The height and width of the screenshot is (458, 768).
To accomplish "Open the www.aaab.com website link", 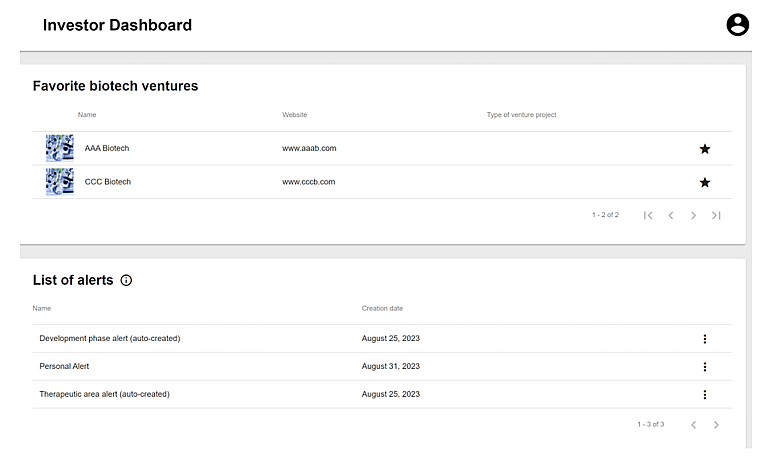I will (309, 148).
